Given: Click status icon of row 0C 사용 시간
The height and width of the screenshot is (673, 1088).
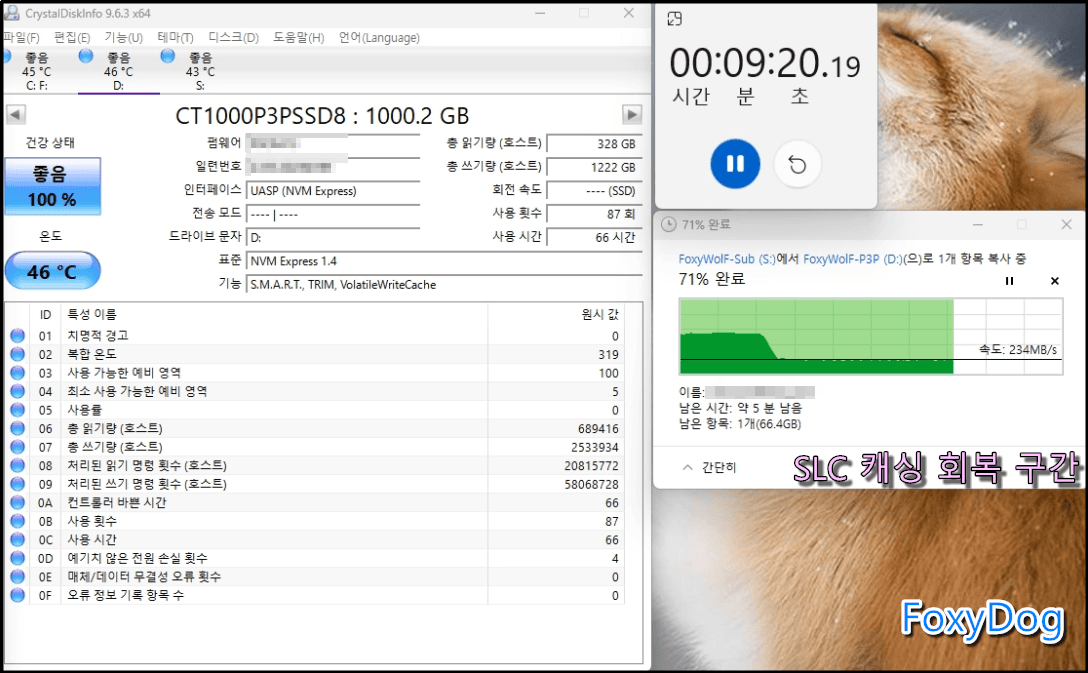Looking at the screenshot, I should click(18, 539).
